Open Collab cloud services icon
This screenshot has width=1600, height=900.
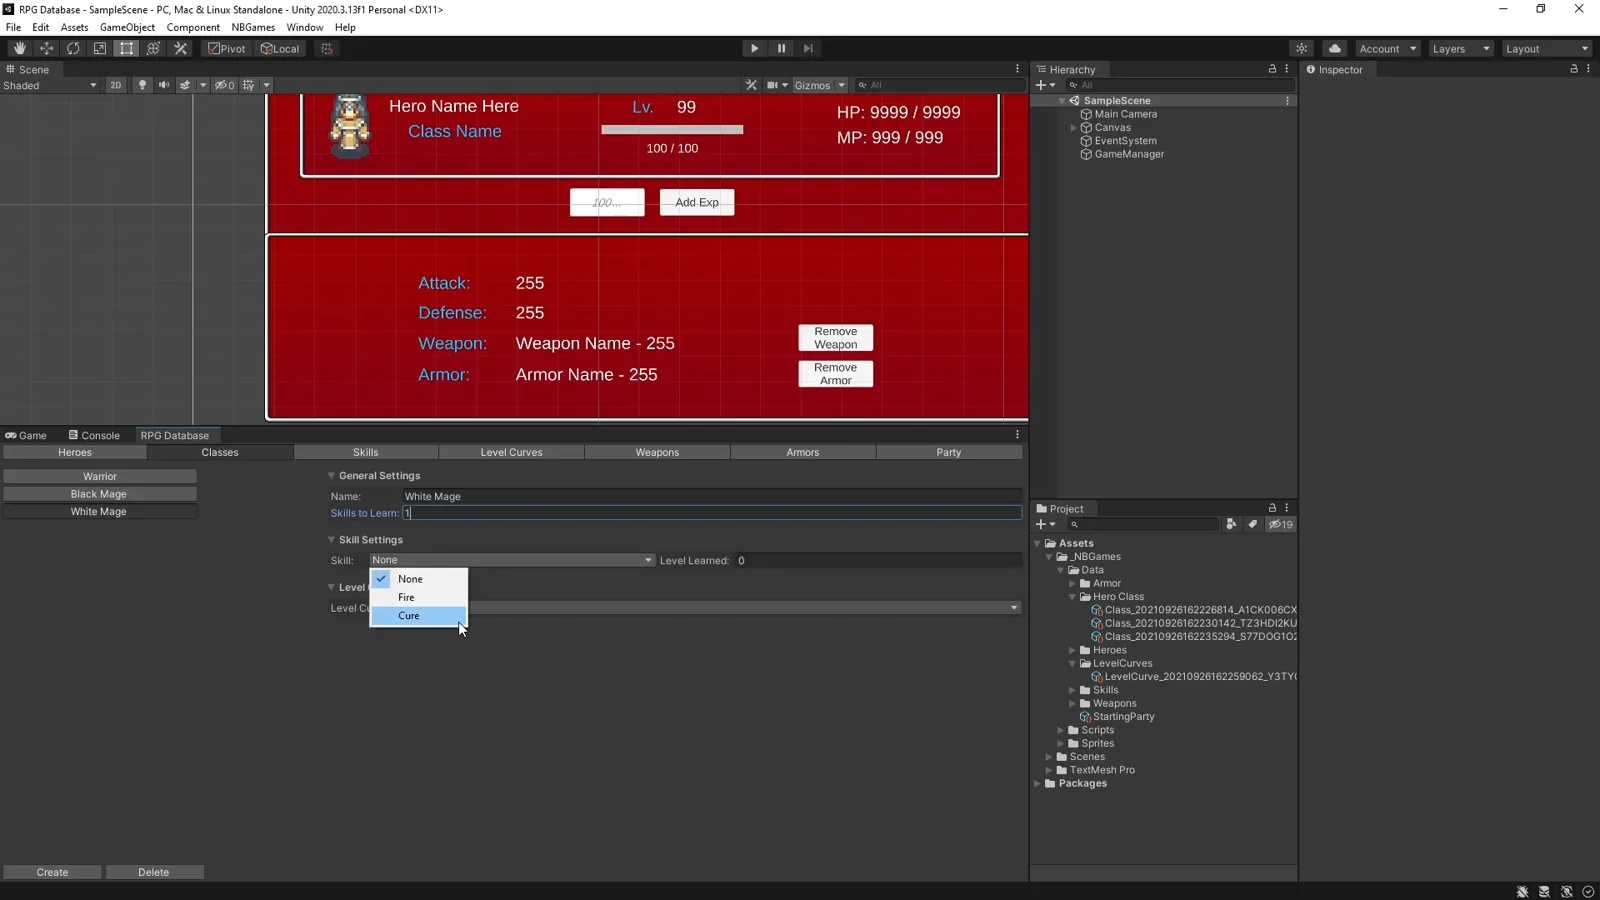coord(1335,48)
